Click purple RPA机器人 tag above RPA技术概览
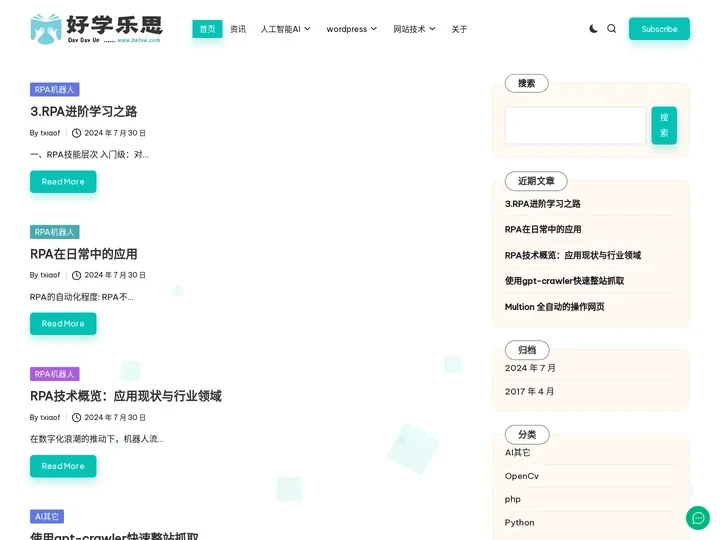This screenshot has height=540, width=720. (55, 374)
